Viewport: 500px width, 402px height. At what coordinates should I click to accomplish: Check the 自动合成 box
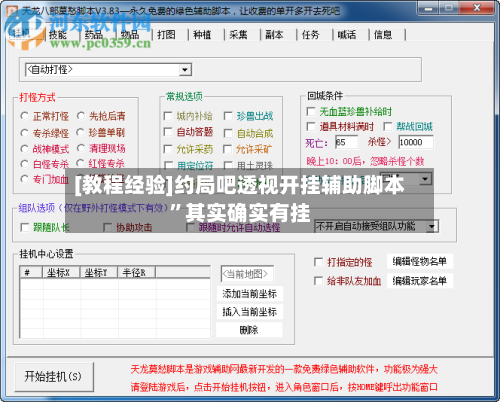(228, 133)
